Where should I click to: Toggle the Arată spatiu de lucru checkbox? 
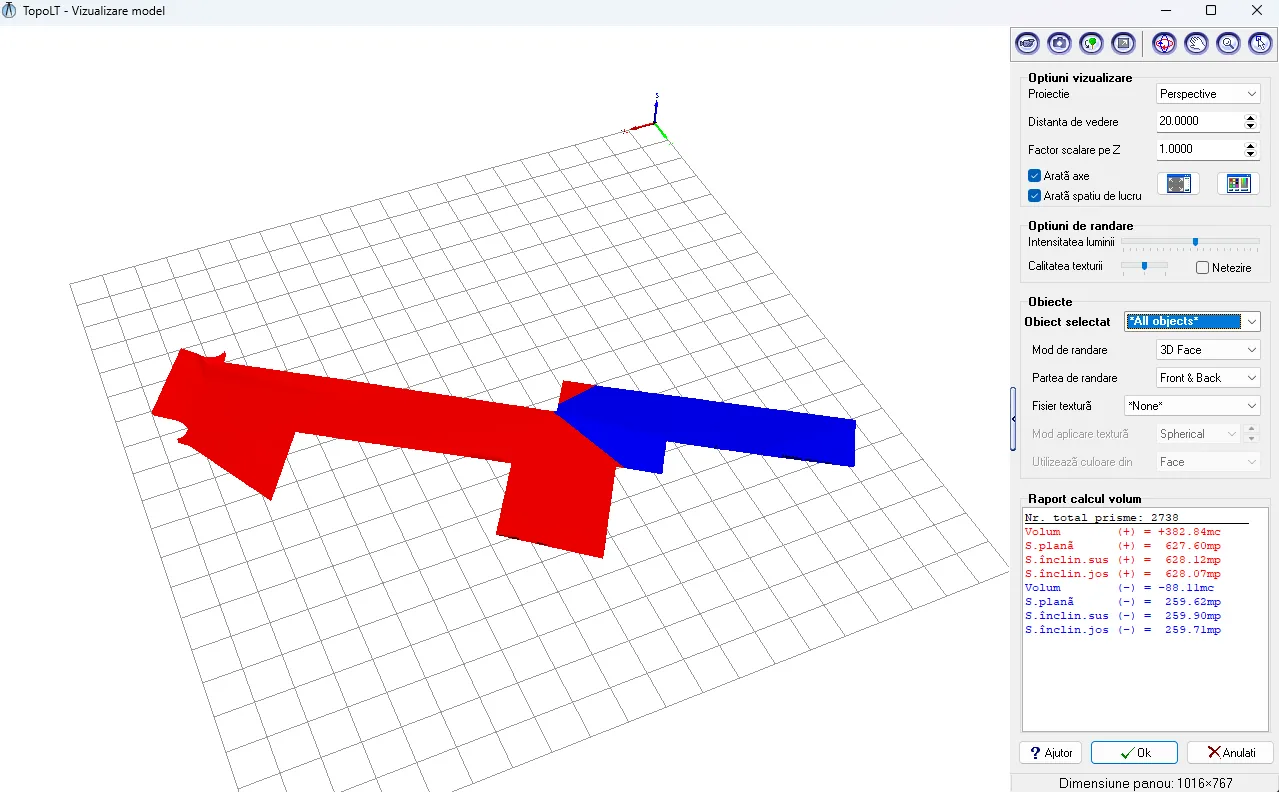pos(1035,196)
